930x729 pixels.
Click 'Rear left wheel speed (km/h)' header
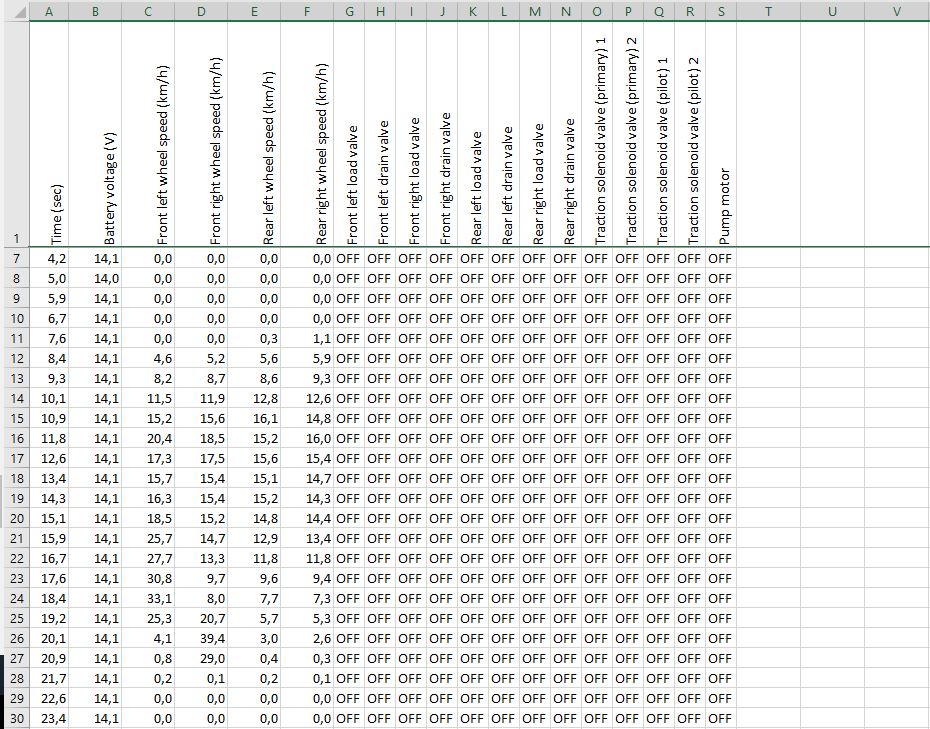254,134
